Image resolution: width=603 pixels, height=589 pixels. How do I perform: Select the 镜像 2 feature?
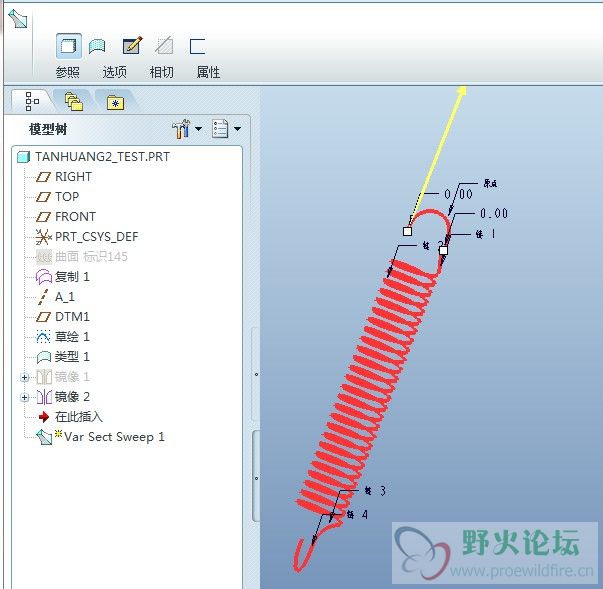coord(72,397)
